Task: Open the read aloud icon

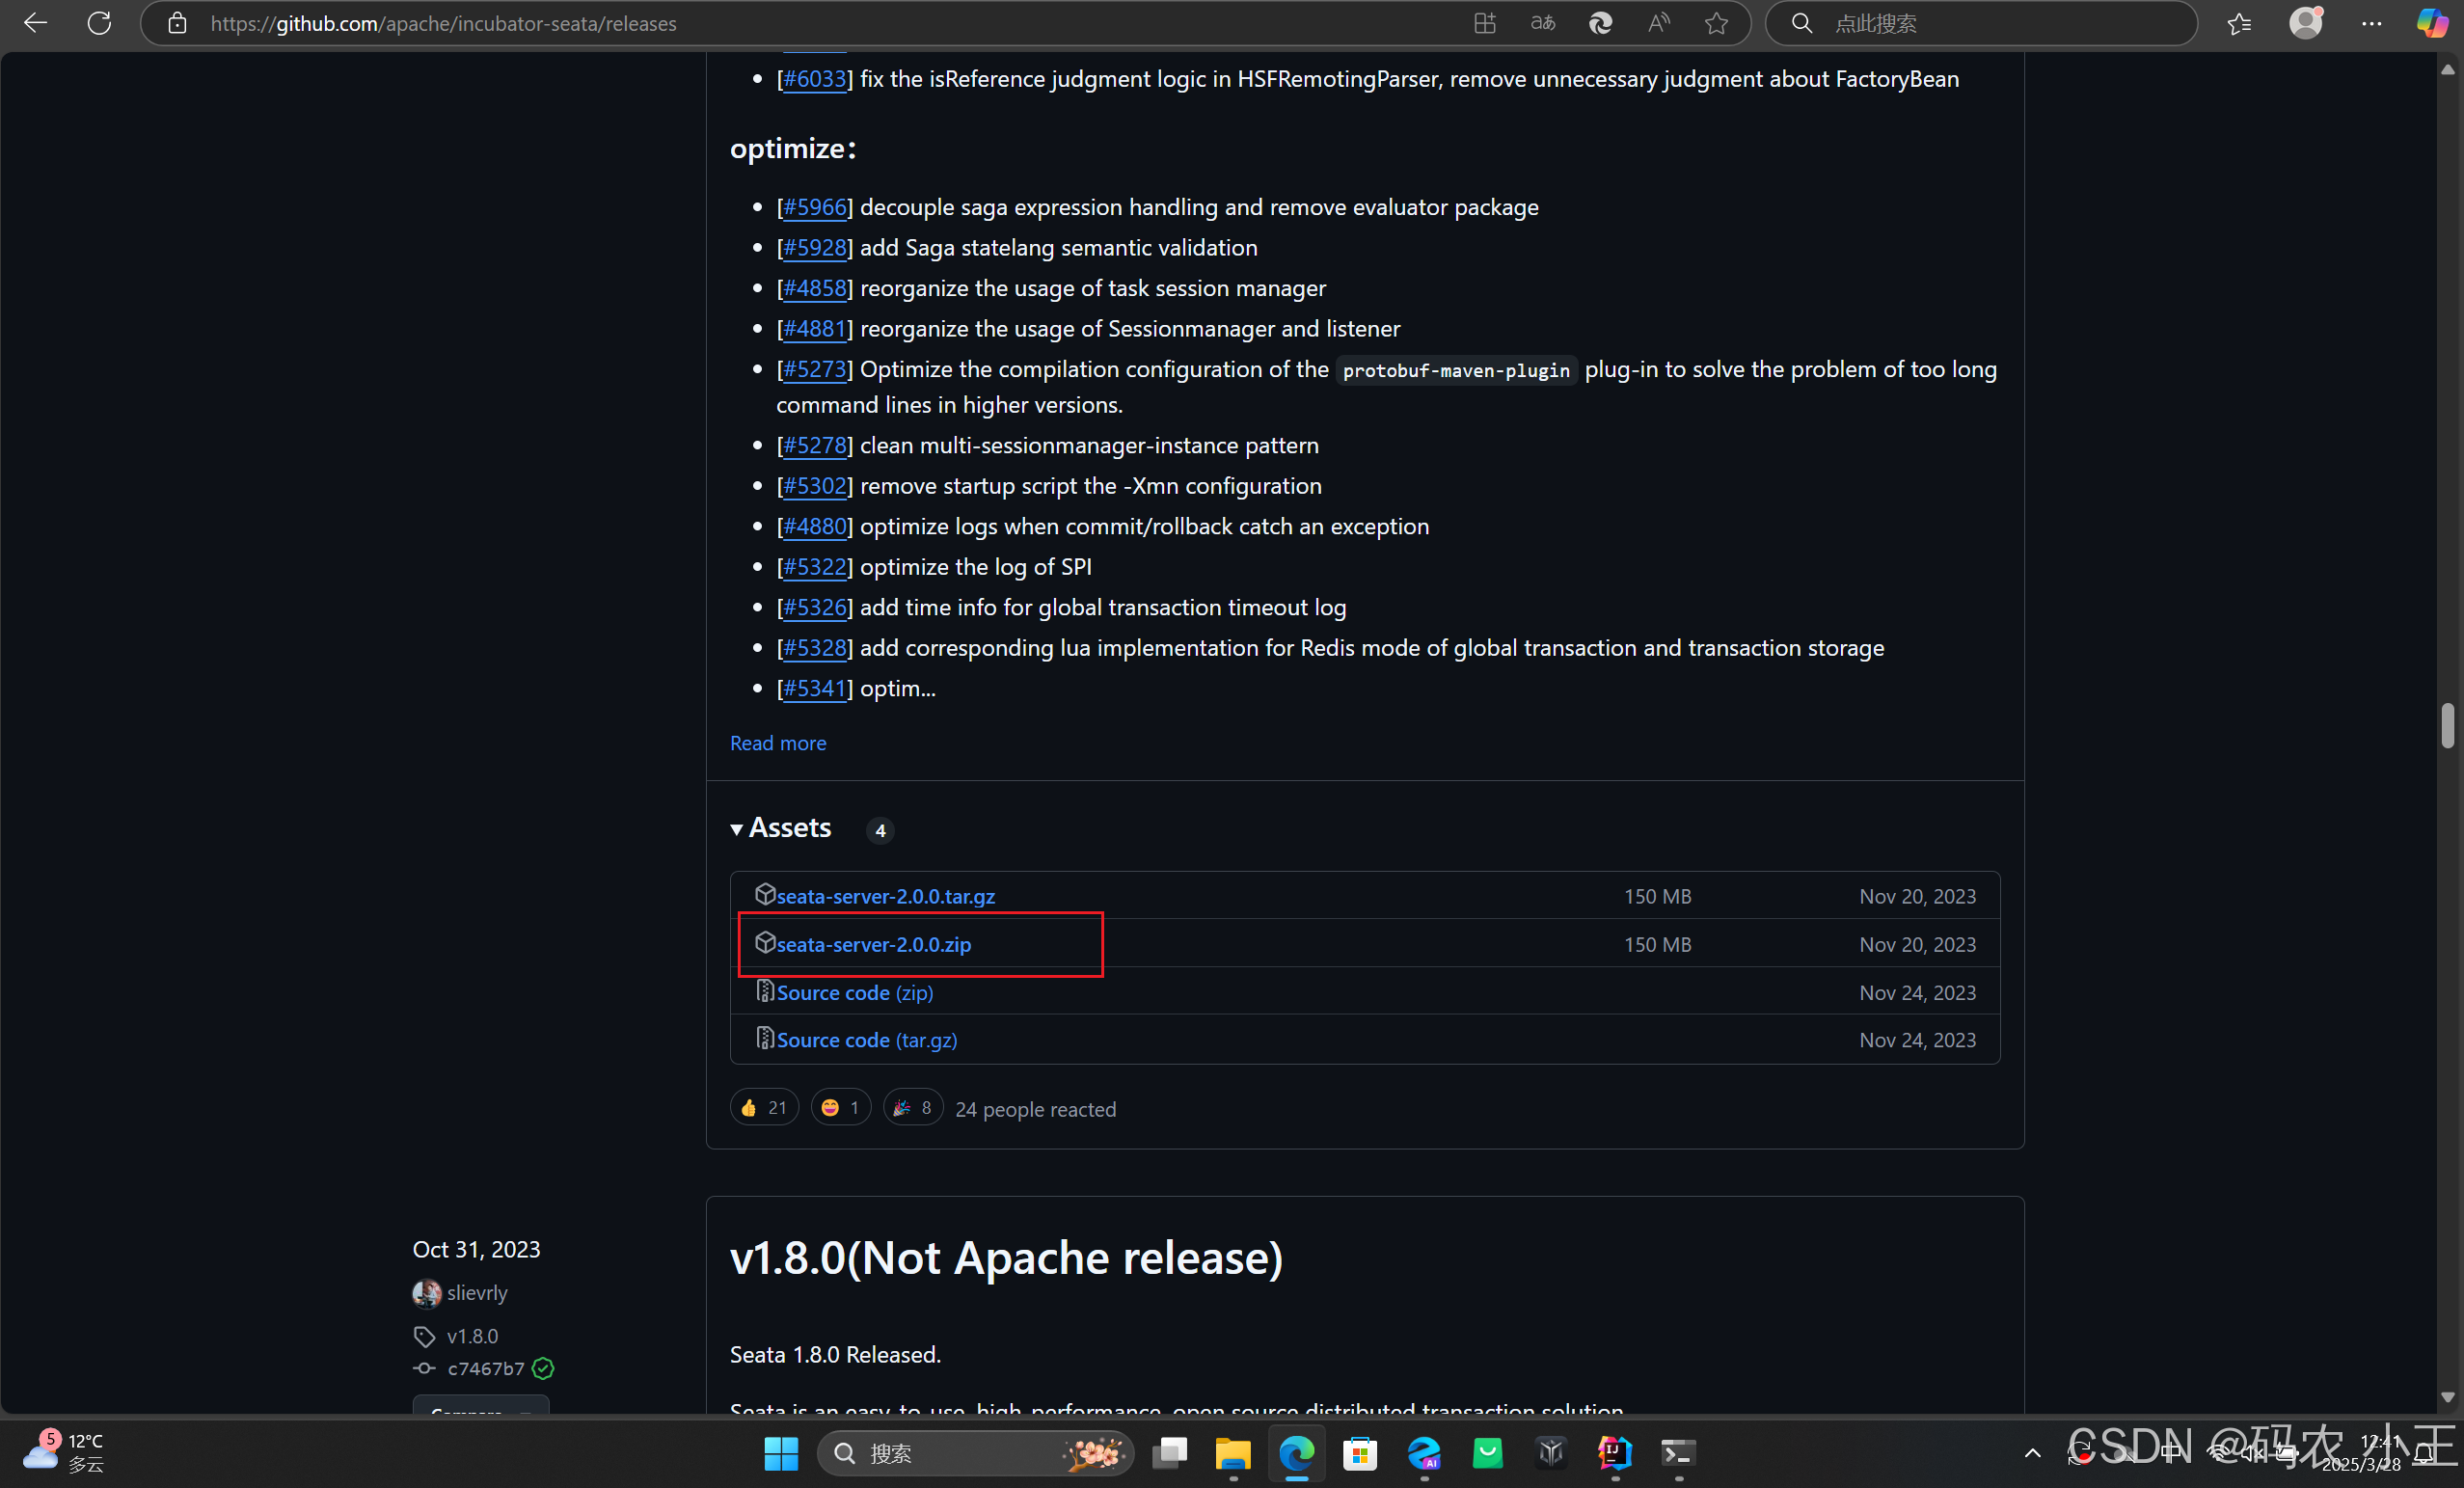Action: coord(1659,23)
